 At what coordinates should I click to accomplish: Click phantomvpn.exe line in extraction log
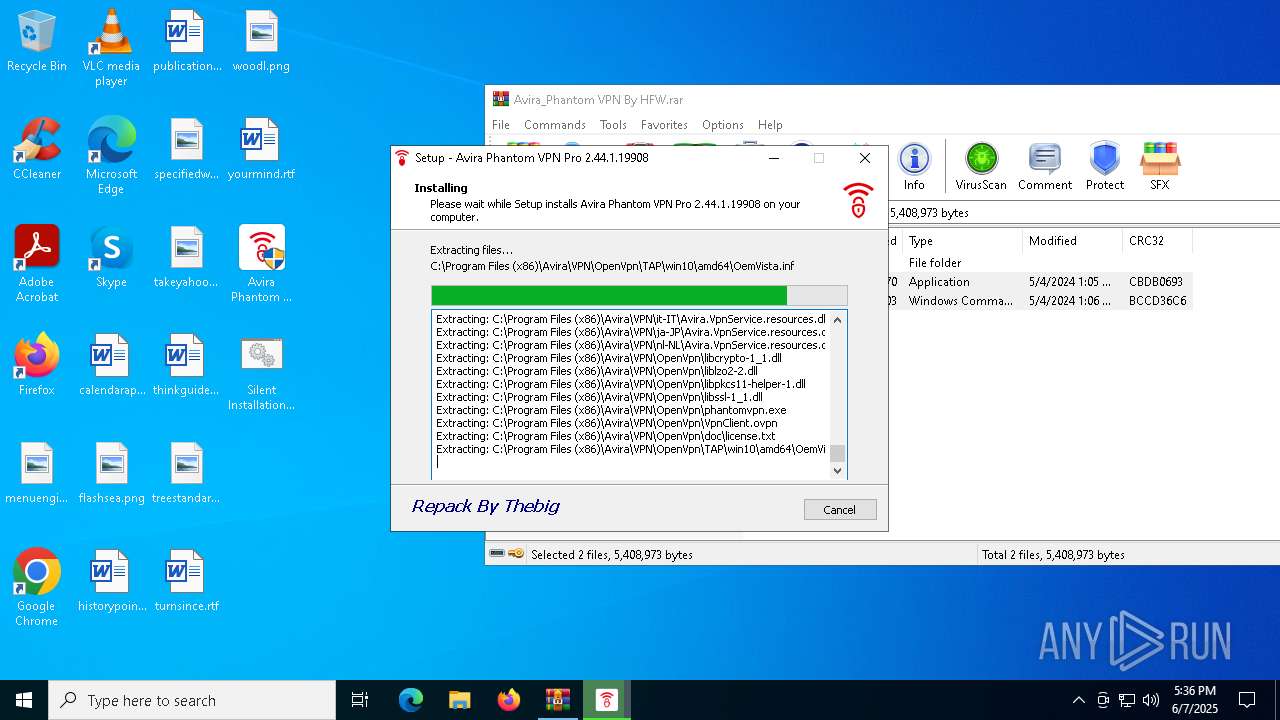click(x=611, y=410)
